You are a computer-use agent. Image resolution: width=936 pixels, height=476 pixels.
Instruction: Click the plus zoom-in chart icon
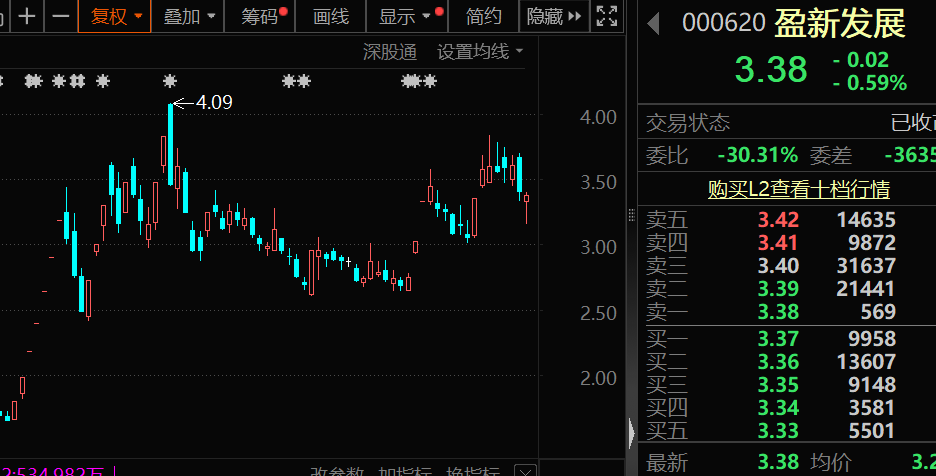tap(27, 16)
